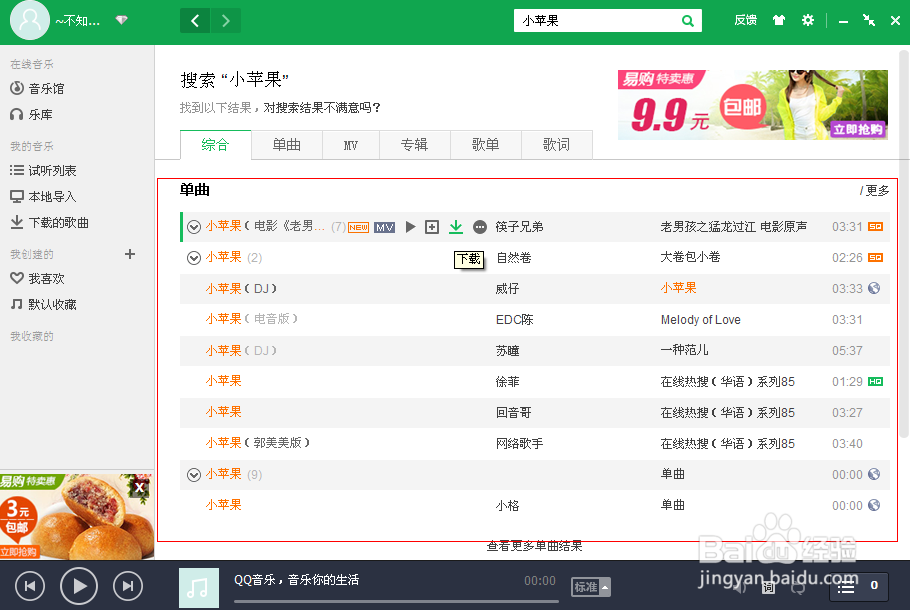Image resolution: width=910 pixels, height=610 pixels.
Task: Open the skin (shirt) icon
Action: click(x=779, y=20)
